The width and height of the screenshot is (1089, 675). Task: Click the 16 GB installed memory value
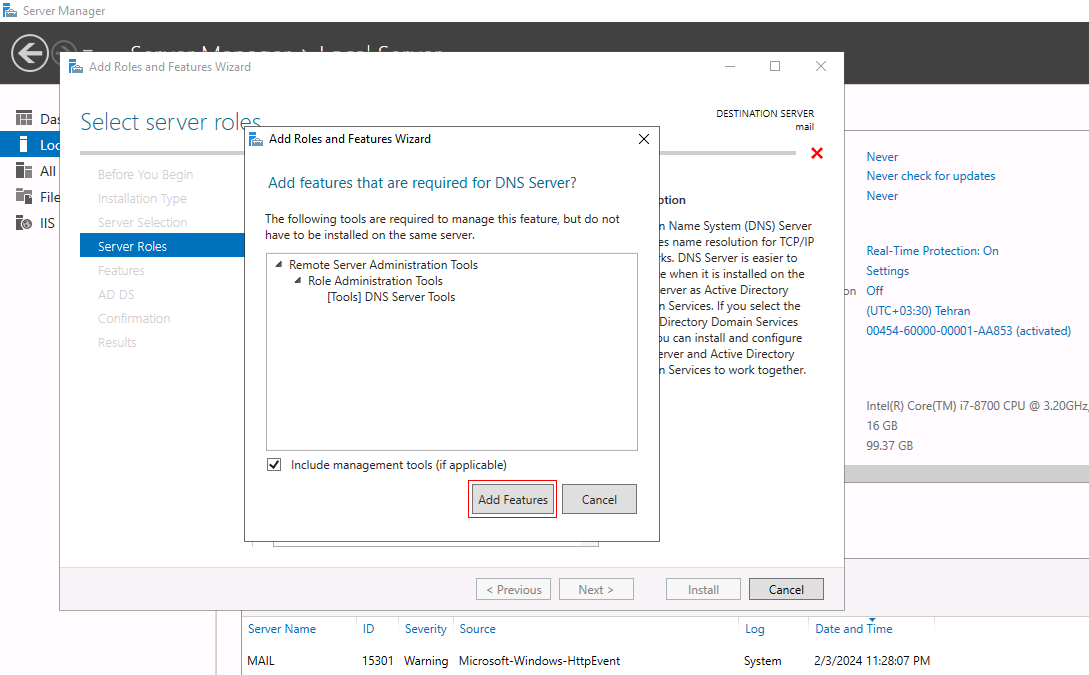882,426
